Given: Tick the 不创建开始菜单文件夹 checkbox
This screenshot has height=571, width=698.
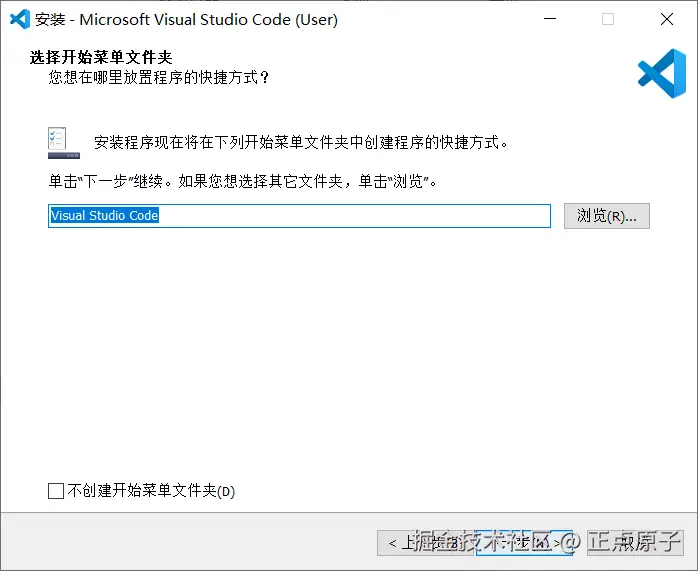Looking at the screenshot, I should (56, 491).
